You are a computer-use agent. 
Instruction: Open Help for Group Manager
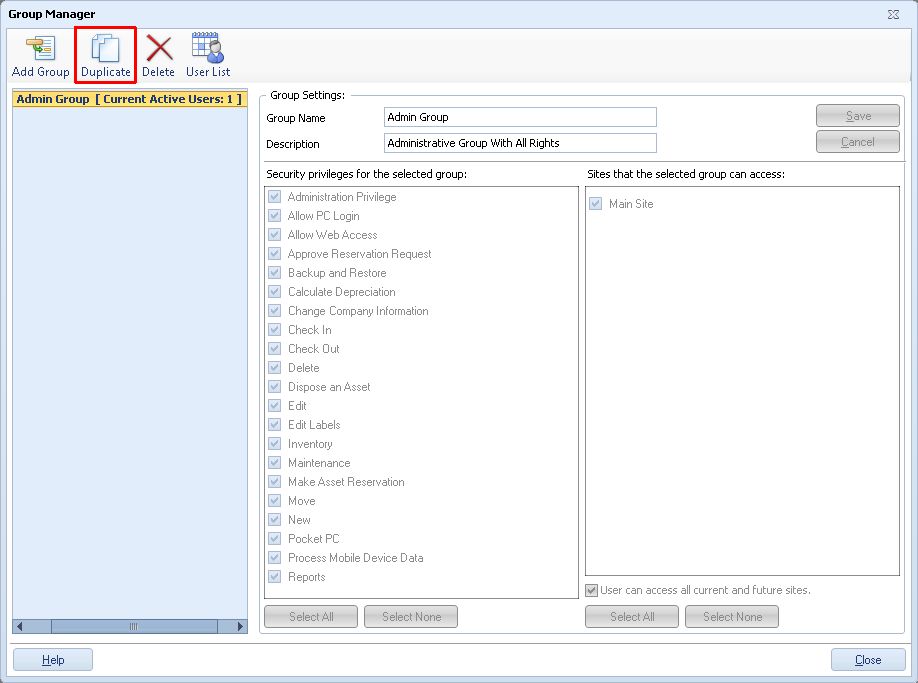tap(53, 660)
